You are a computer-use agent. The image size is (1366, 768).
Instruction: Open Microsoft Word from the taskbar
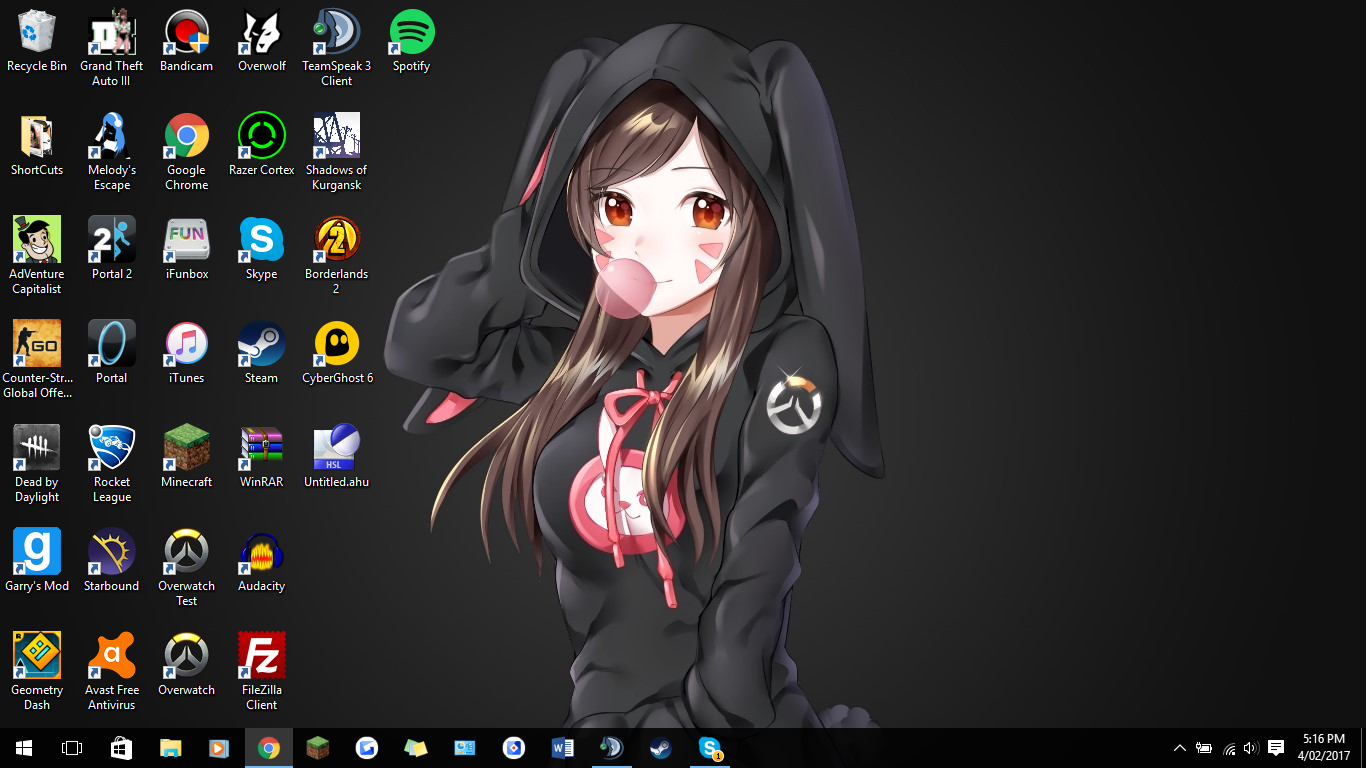(562, 748)
